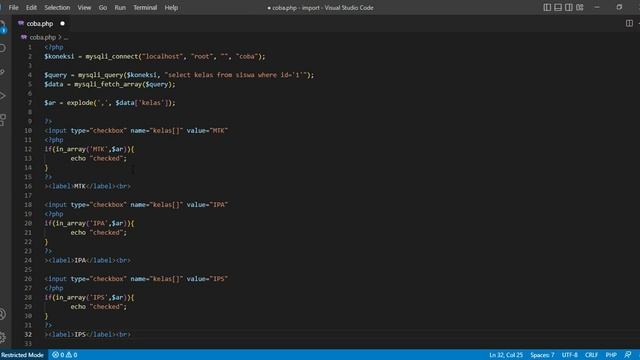Click explode call on line 7
Screen dimensions: 640x360
(x=80, y=103)
